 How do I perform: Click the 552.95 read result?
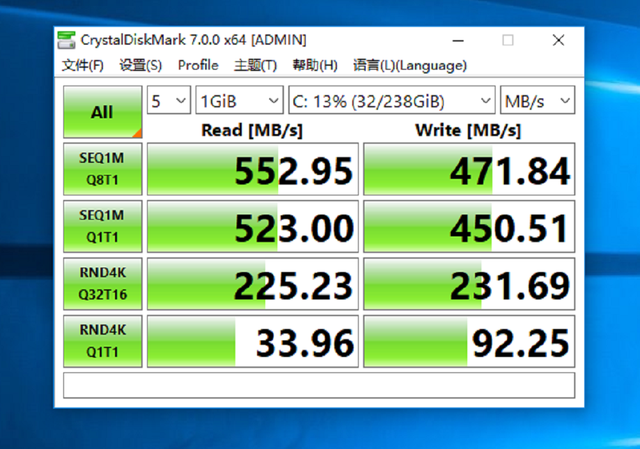pyautogui.click(x=253, y=169)
